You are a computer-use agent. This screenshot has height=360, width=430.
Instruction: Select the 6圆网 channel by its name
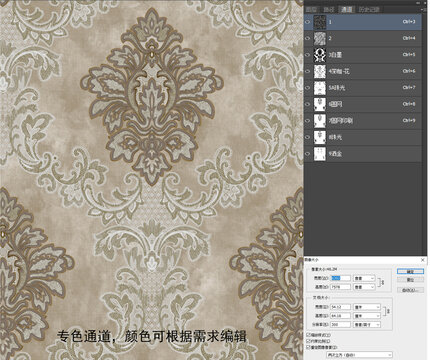click(335, 104)
